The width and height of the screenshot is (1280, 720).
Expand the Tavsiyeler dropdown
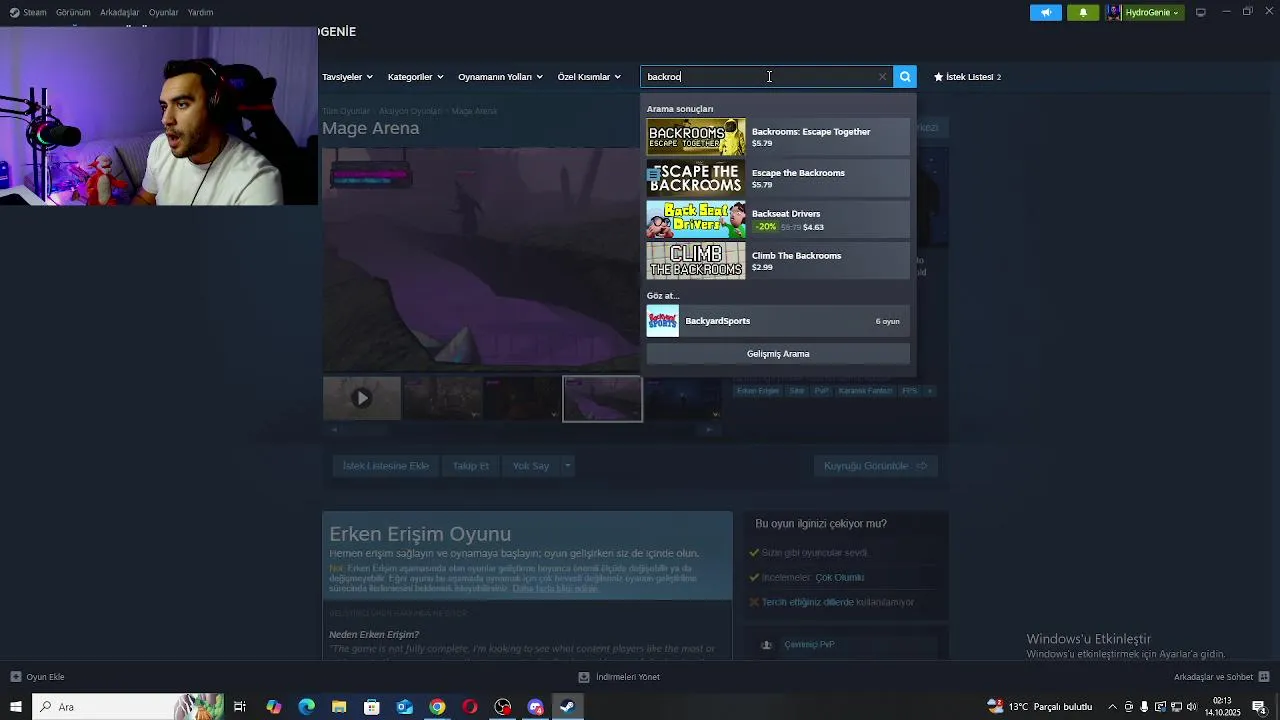347,76
